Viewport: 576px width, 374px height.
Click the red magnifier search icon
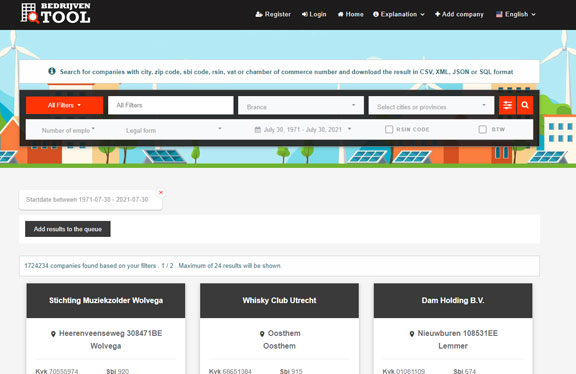tap(525, 105)
